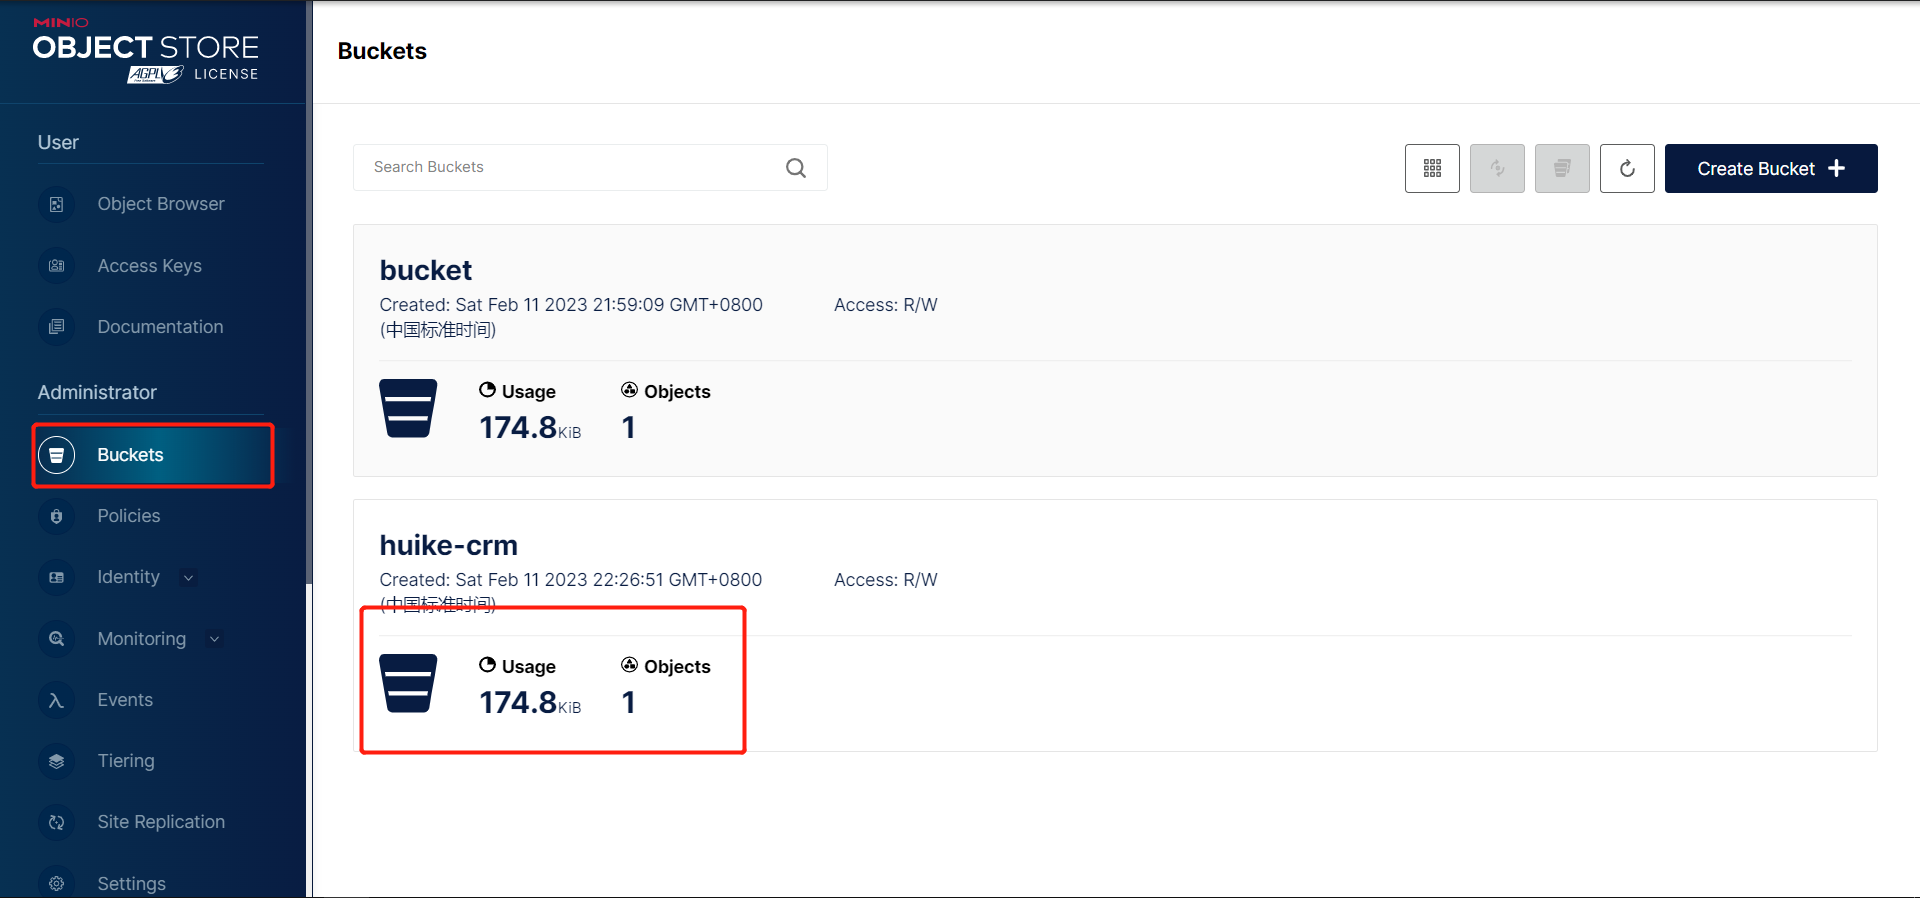Click the Documentation sidebar icon
Screen dimensions: 1920x898
pyautogui.click(x=57, y=327)
